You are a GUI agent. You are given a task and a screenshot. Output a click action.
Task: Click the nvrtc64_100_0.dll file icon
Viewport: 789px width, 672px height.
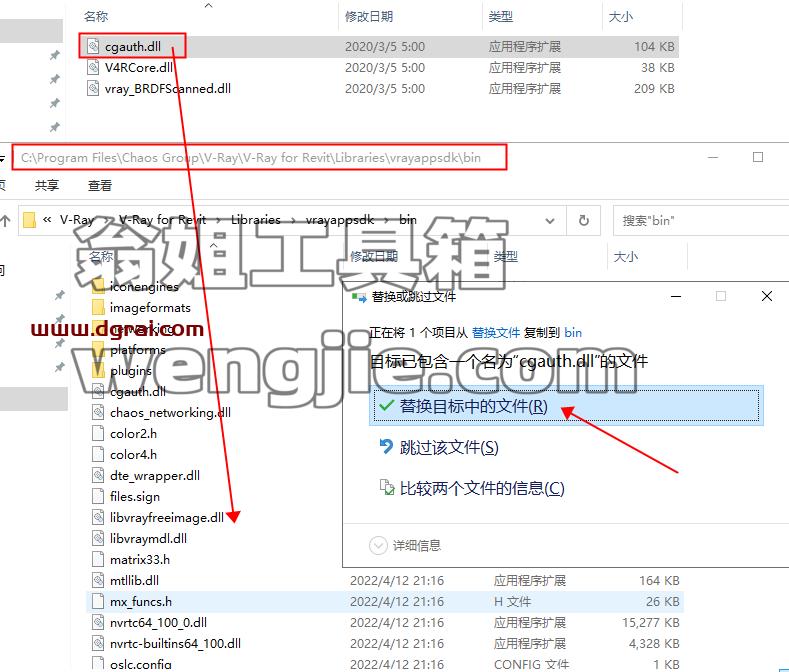(98, 623)
